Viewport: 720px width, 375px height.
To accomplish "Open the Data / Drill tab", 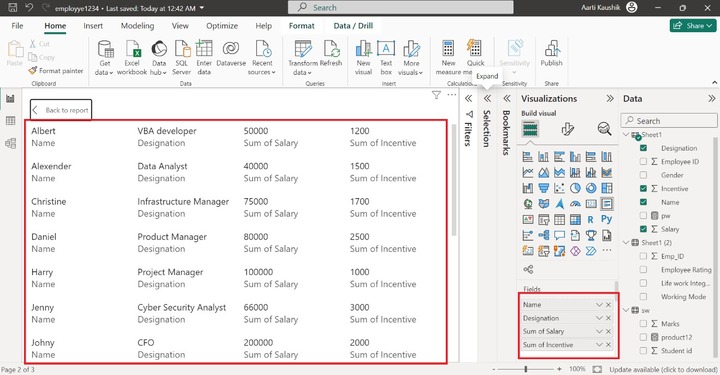I will tap(353, 26).
